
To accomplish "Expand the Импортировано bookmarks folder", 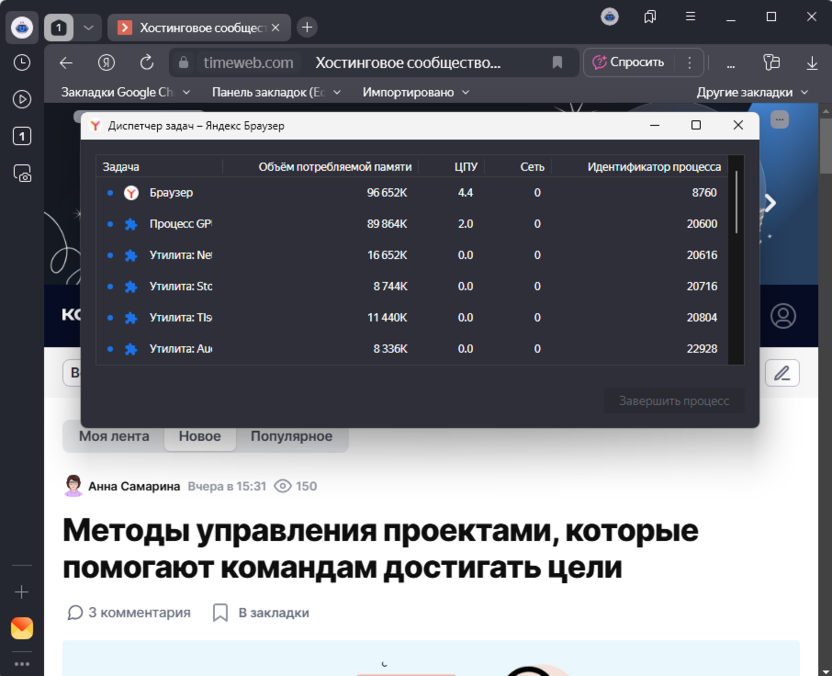I will click(415, 92).
